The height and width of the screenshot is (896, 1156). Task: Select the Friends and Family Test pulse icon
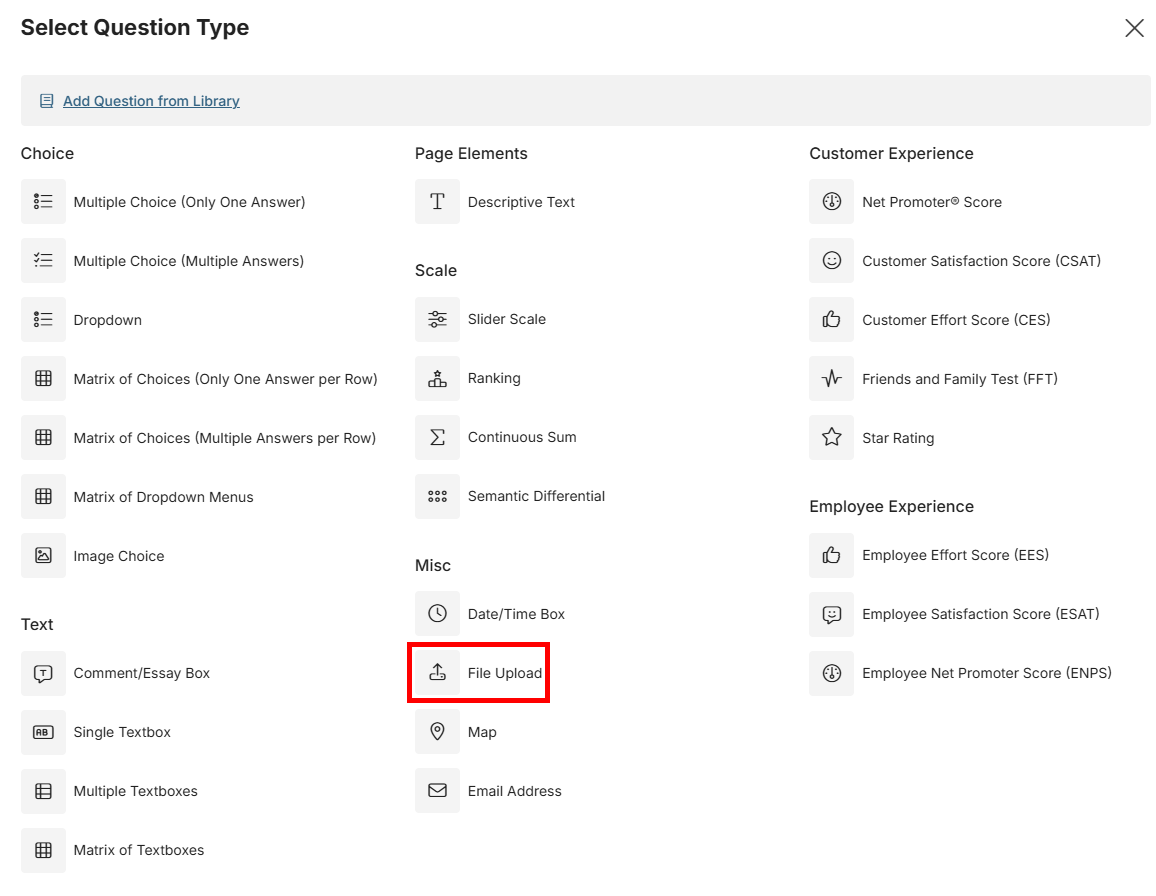point(832,378)
